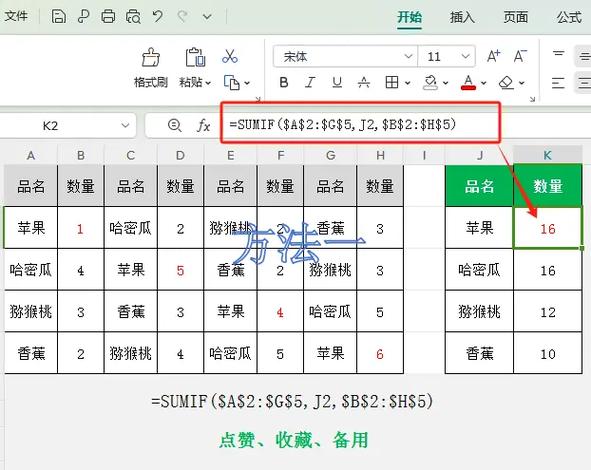Click the Save As icon beside Save

[x=83, y=17]
